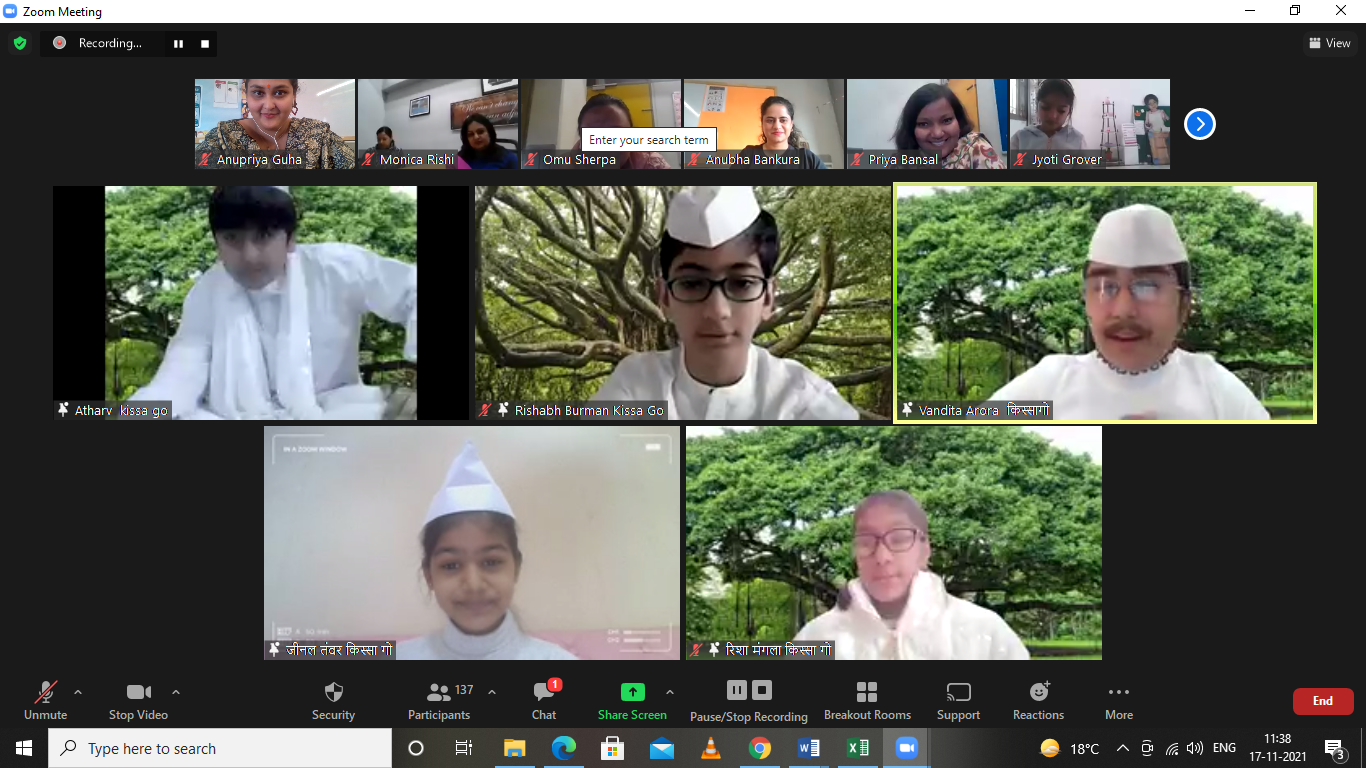Image resolution: width=1366 pixels, height=768 pixels.
Task: Show next participants with blue arrow
Action: tap(1199, 124)
